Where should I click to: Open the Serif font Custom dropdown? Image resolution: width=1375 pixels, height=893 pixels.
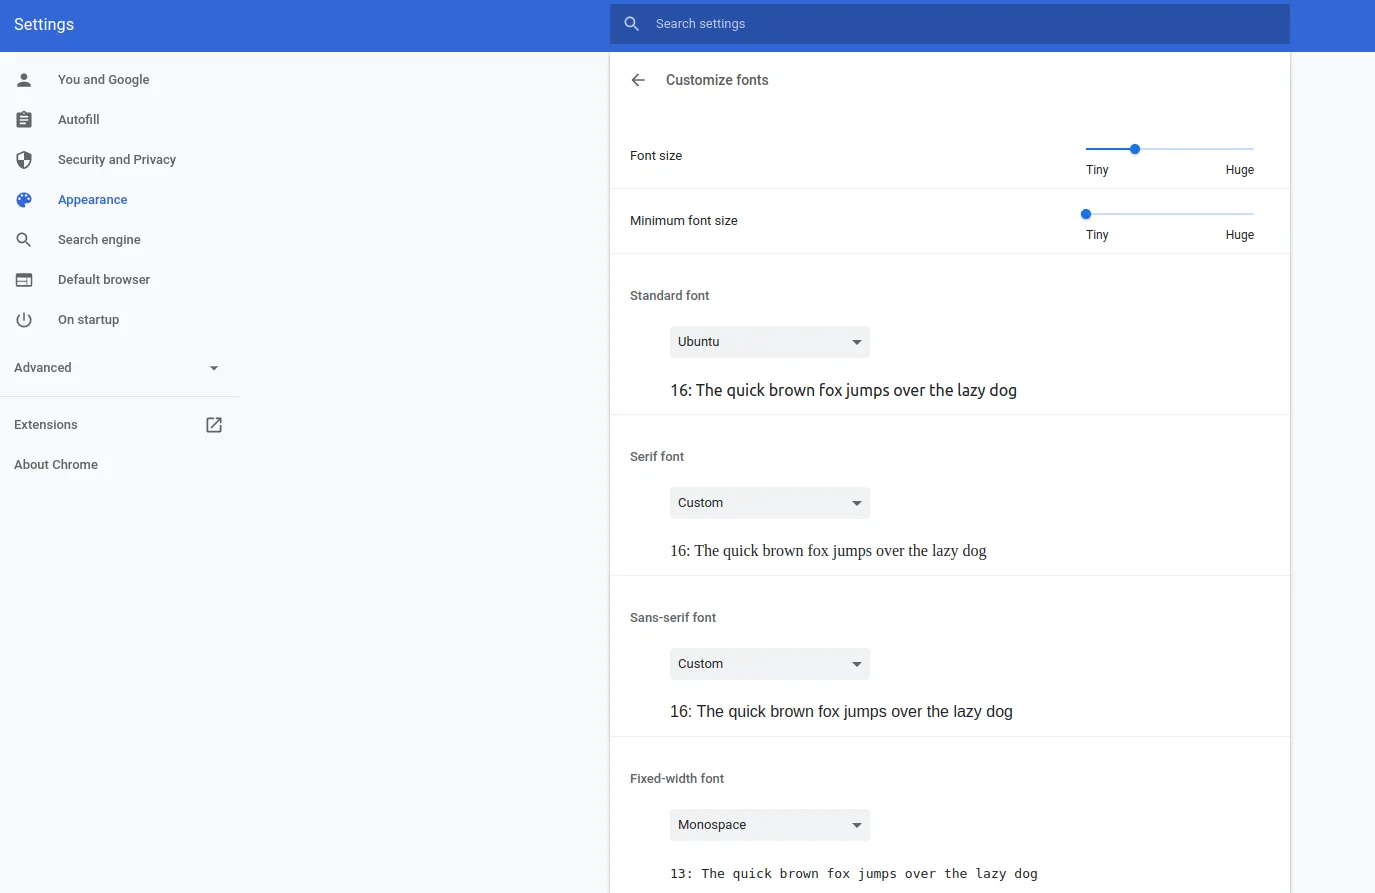[x=770, y=503]
